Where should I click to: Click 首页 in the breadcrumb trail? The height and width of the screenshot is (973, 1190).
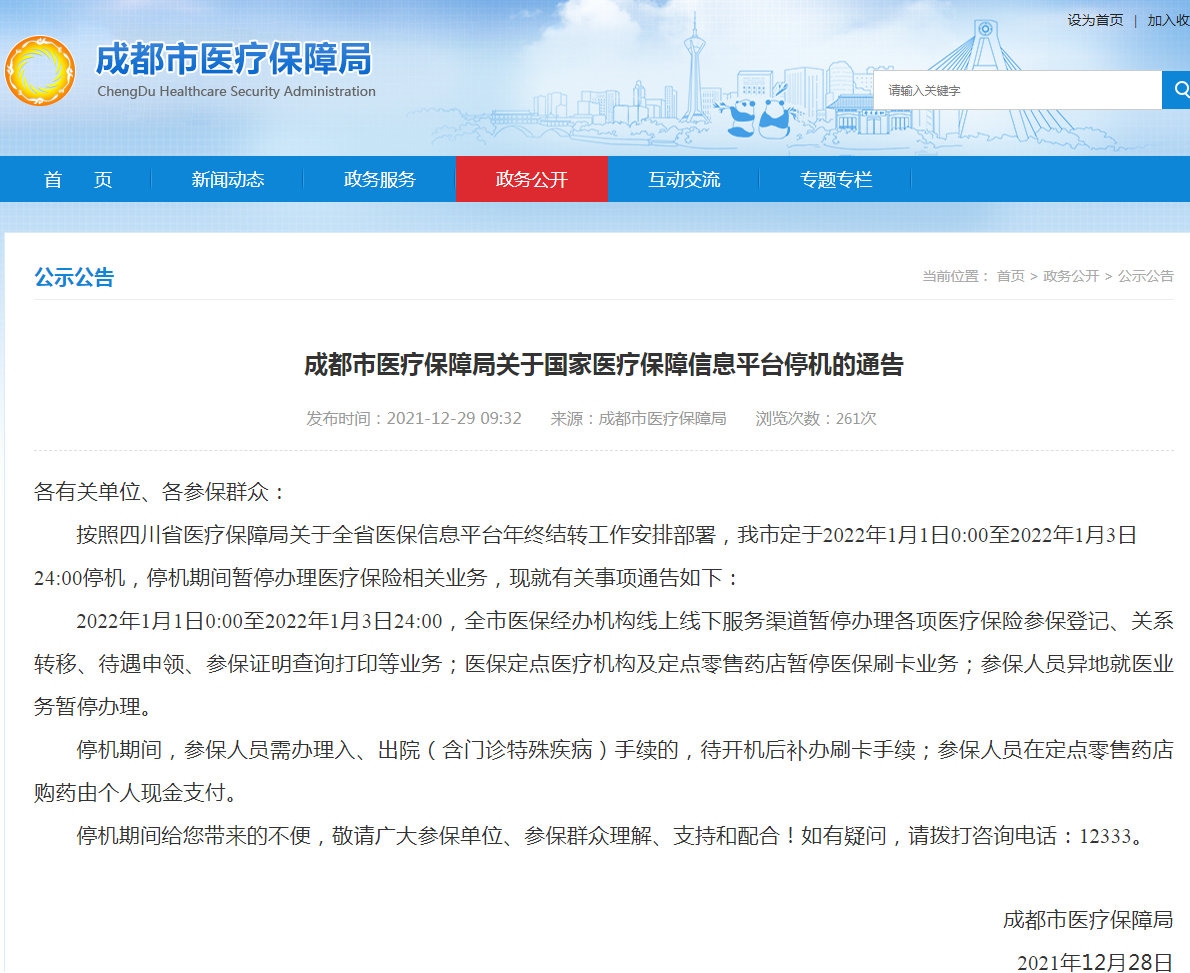pyautogui.click(x=1010, y=276)
